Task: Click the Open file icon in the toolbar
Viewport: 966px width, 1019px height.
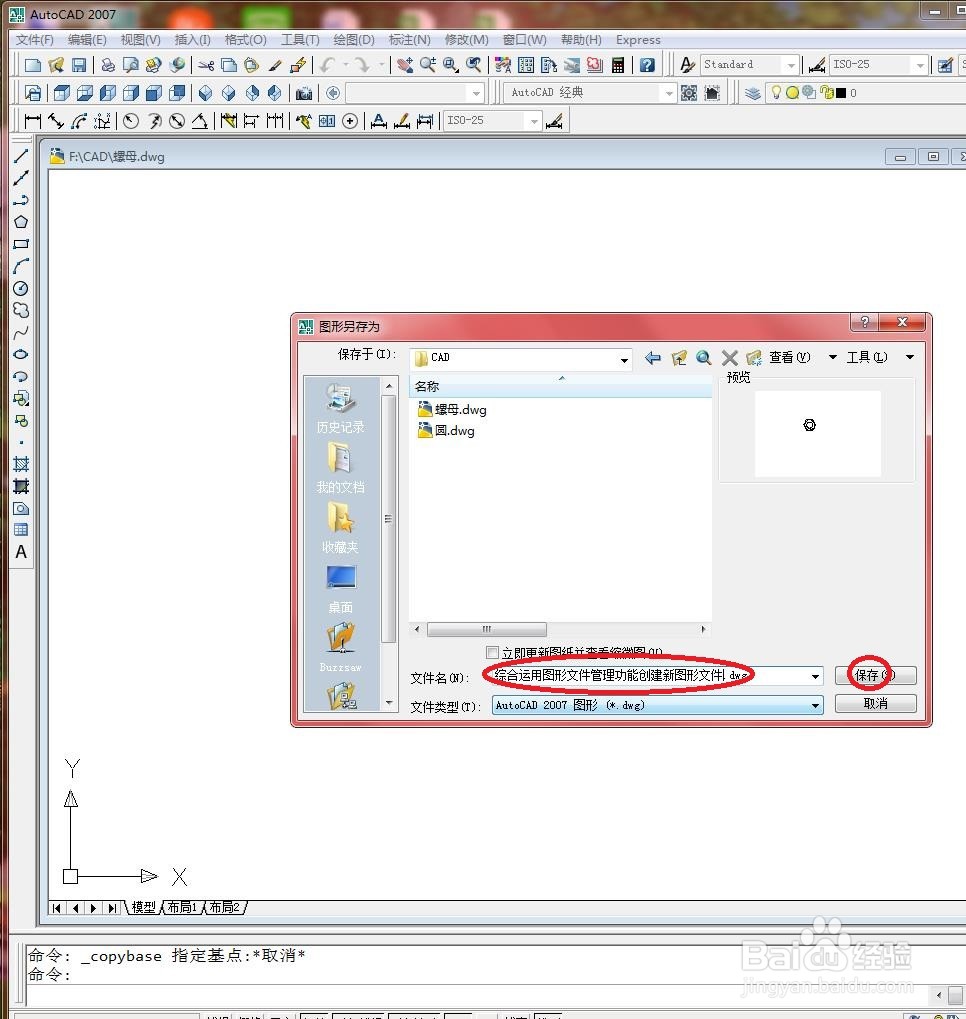Action: [x=56, y=65]
